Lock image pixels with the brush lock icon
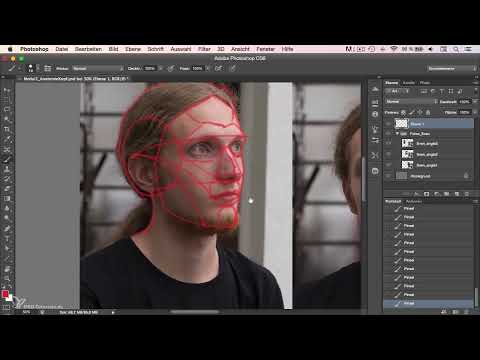480x360 pixels. click(x=412, y=113)
